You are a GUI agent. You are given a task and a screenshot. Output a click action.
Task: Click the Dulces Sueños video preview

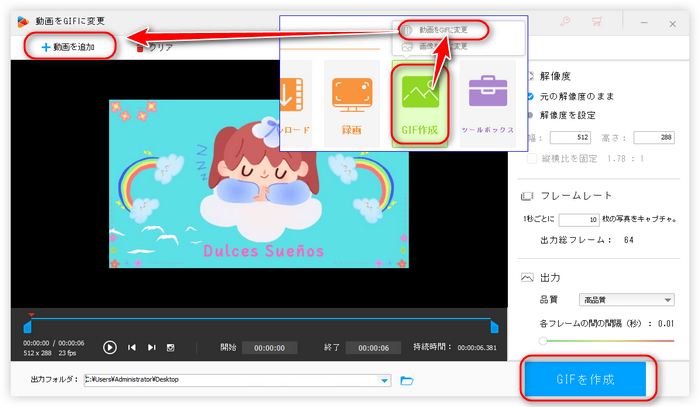pos(259,184)
